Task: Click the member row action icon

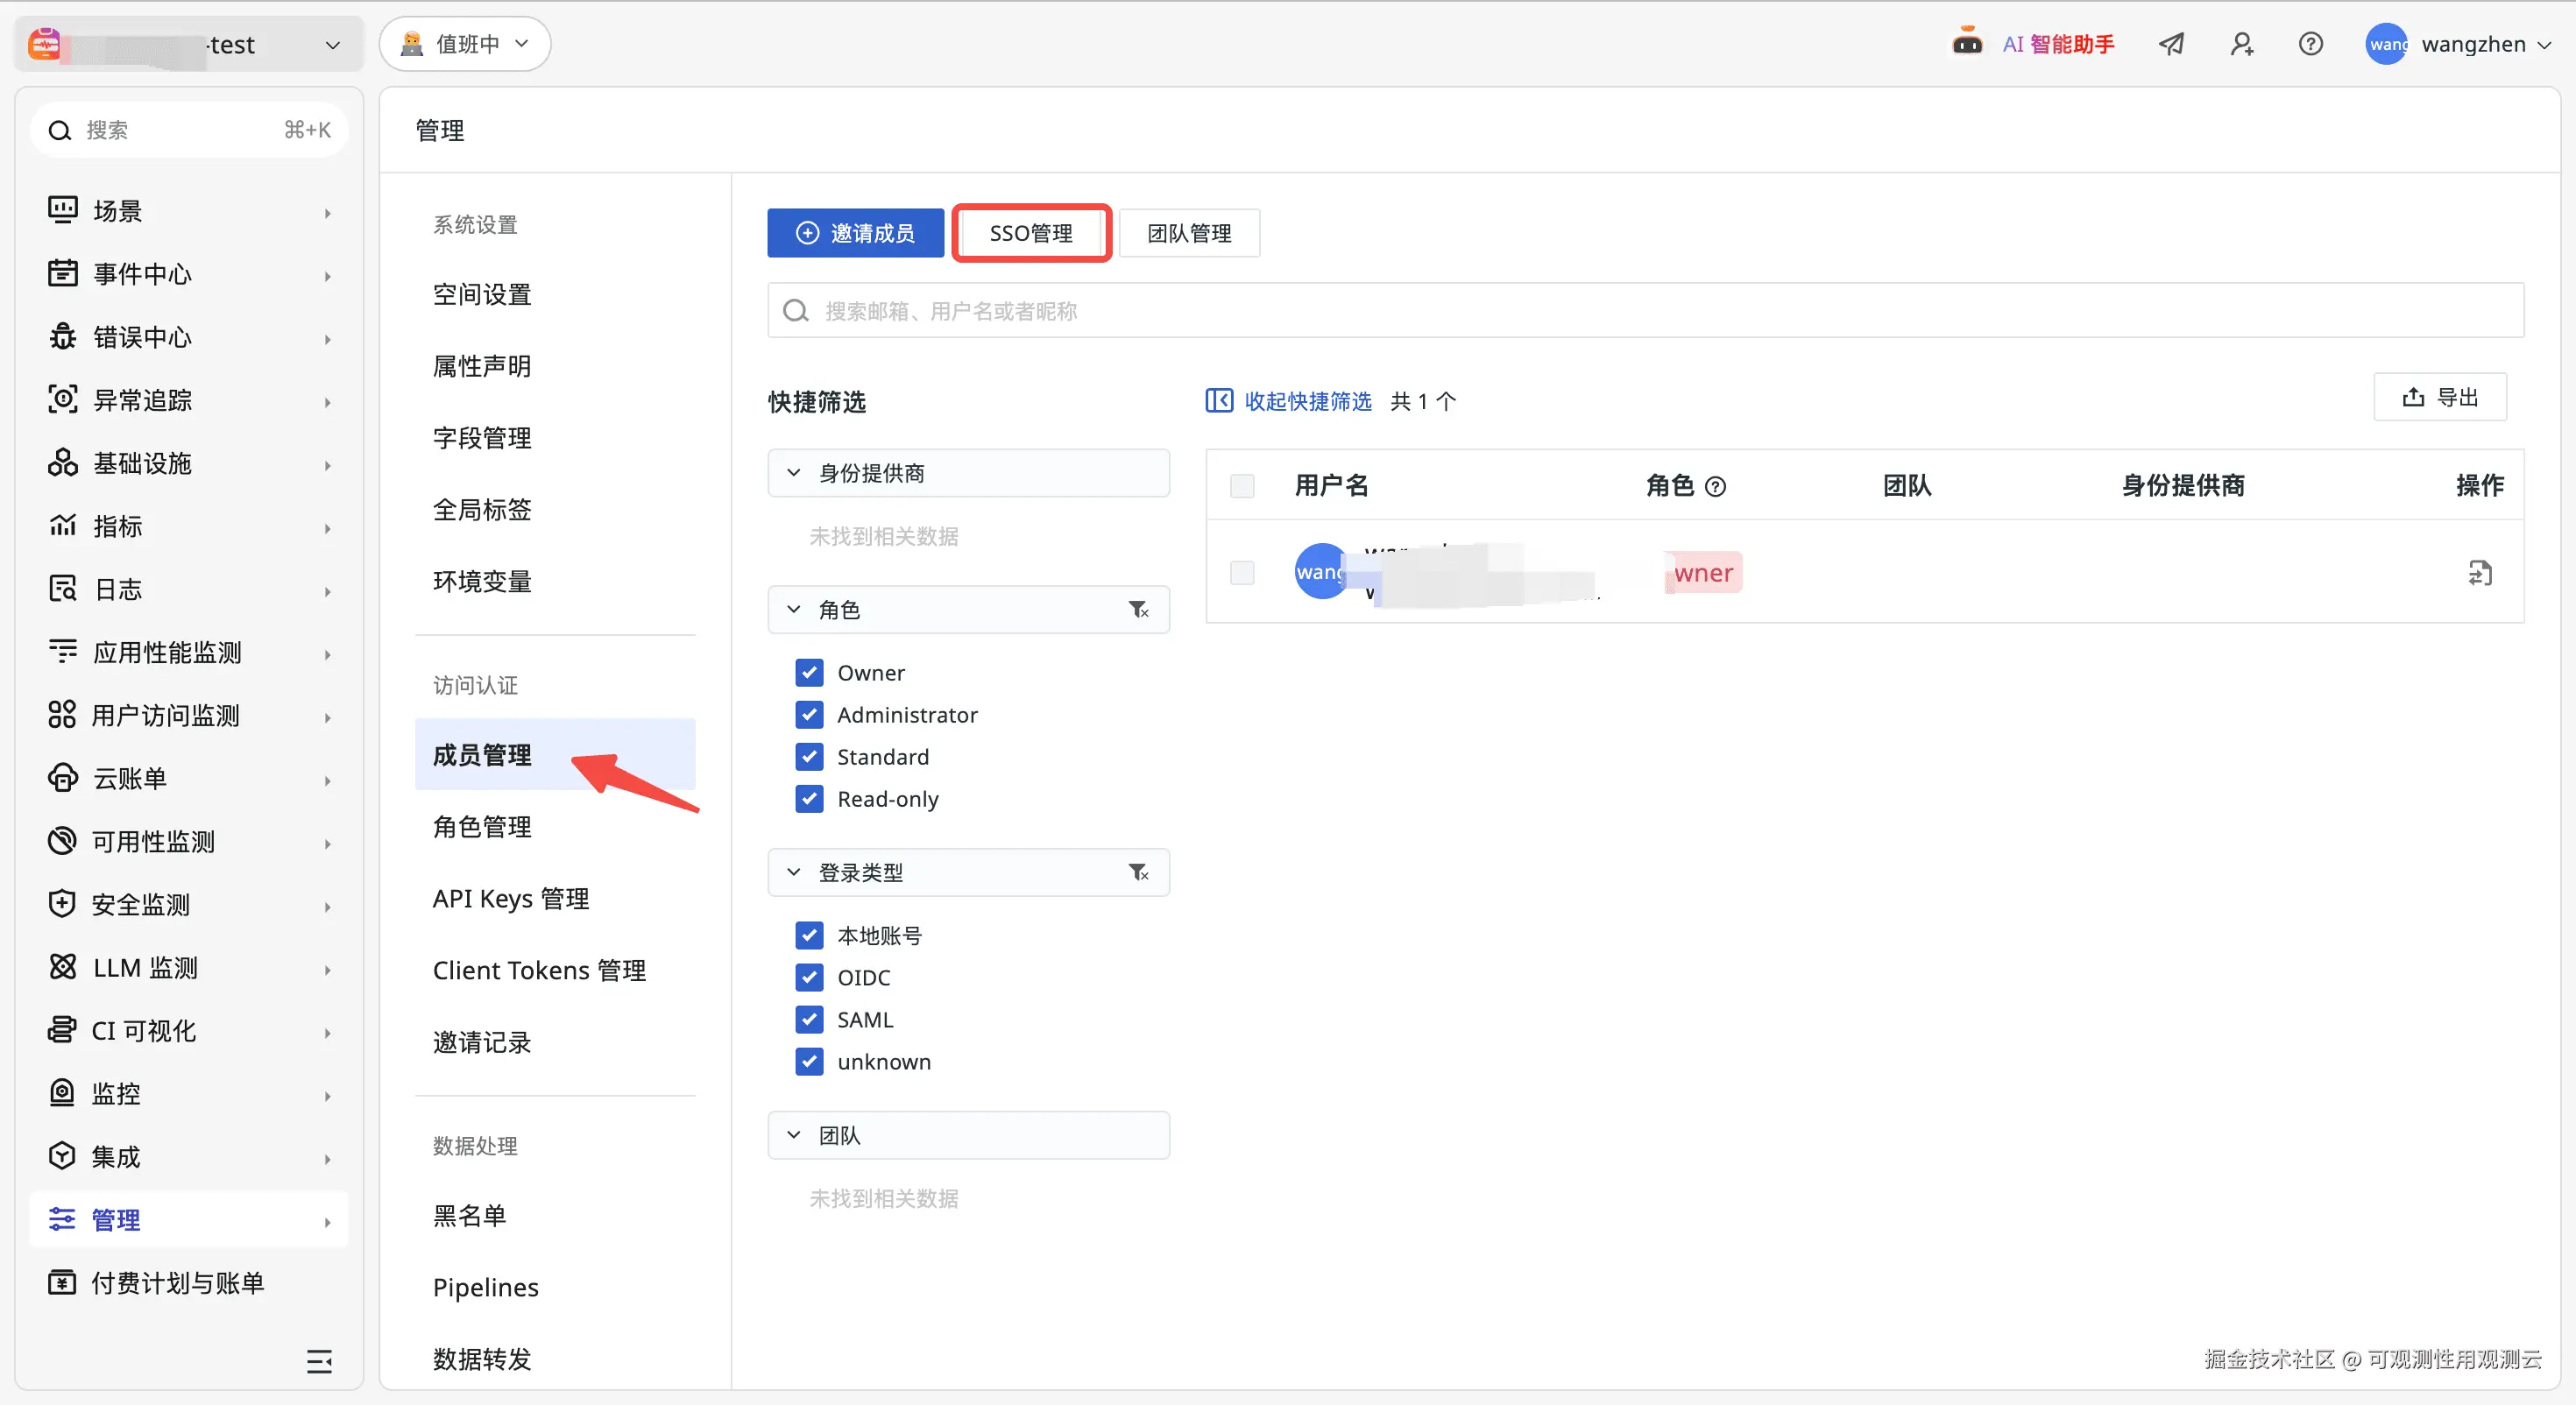Action: click(2480, 573)
